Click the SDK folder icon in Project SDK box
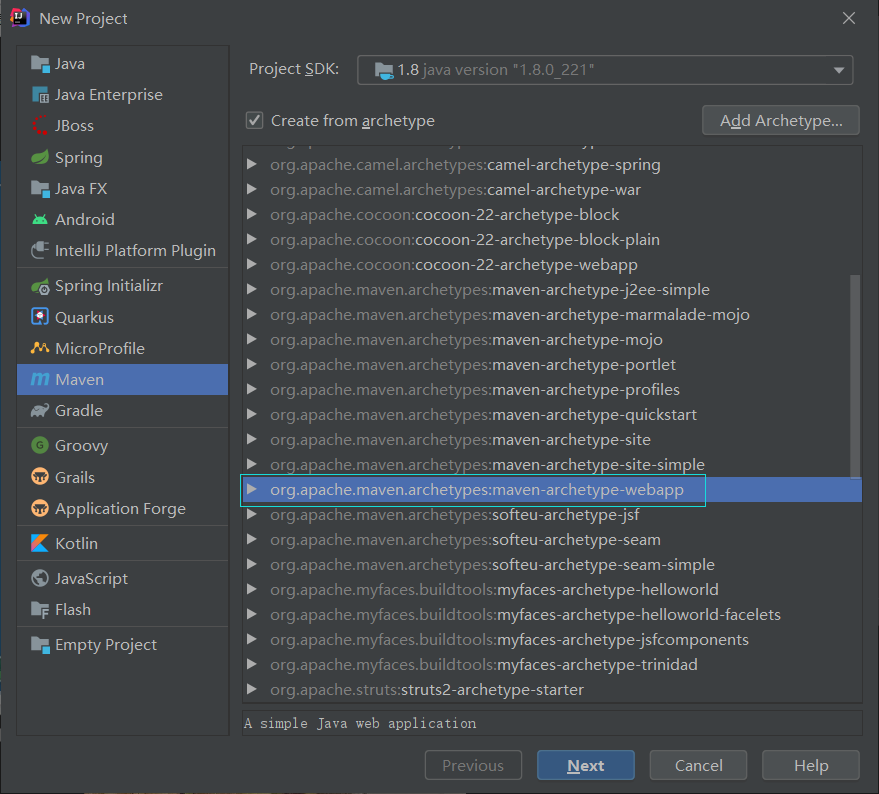This screenshot has height=794, width=879. [x=384, y=71]
